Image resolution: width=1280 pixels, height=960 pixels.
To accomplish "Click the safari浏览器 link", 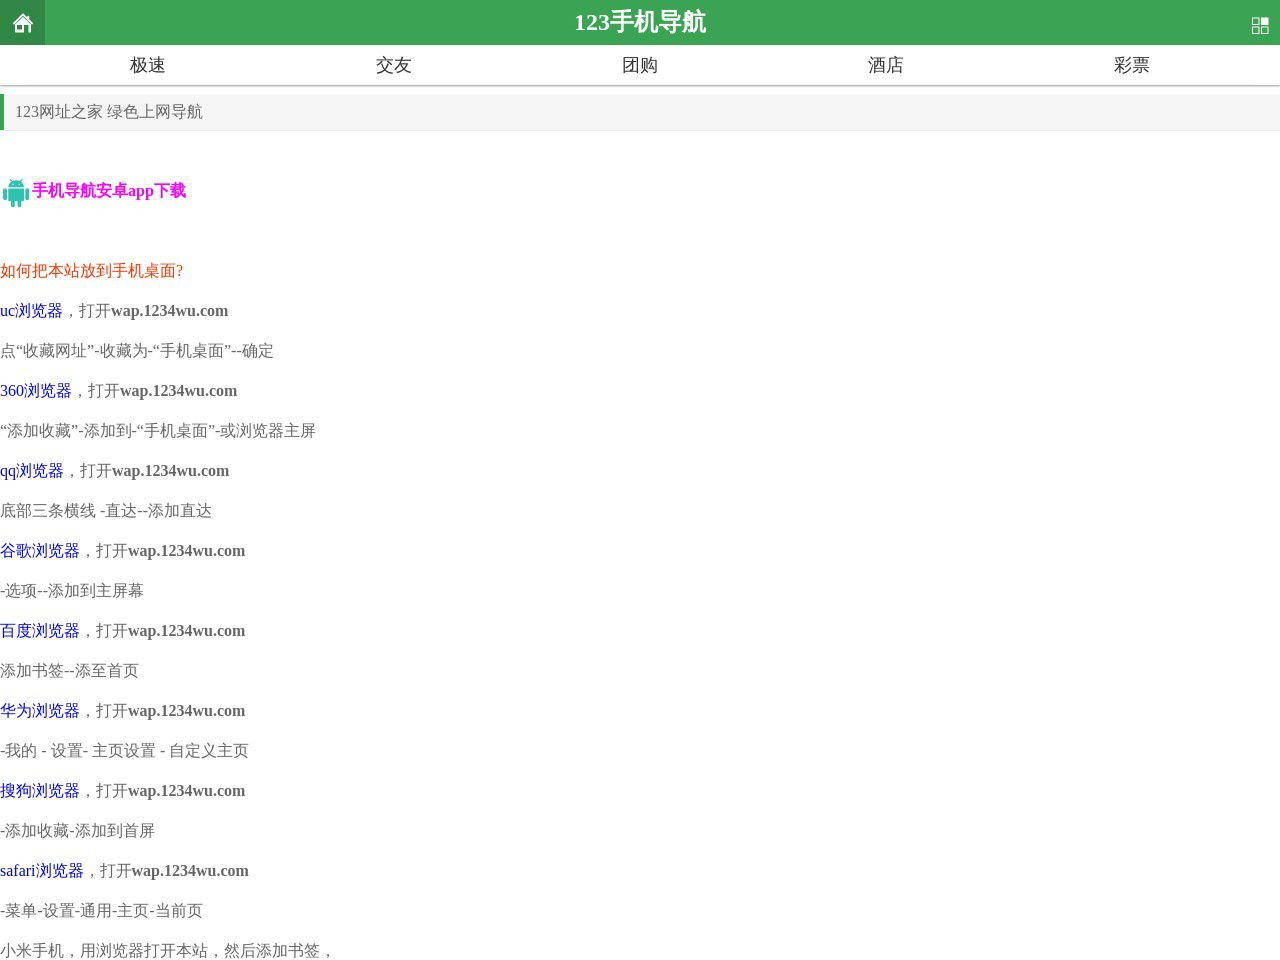I will [42, 871].
